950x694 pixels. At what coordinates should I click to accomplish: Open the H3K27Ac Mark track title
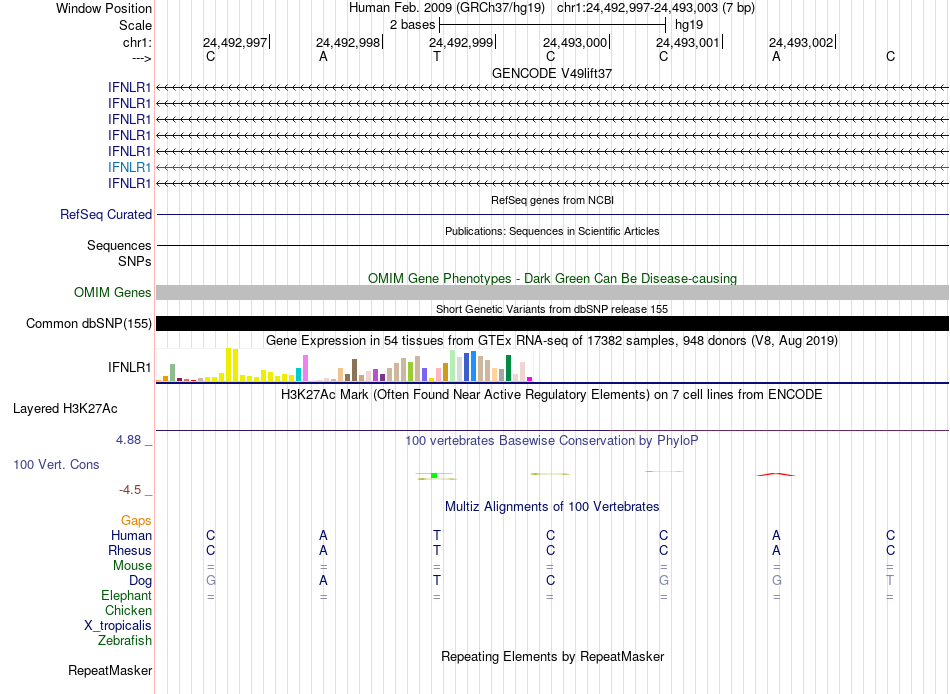pyautogui.click(x=552, y=395)
